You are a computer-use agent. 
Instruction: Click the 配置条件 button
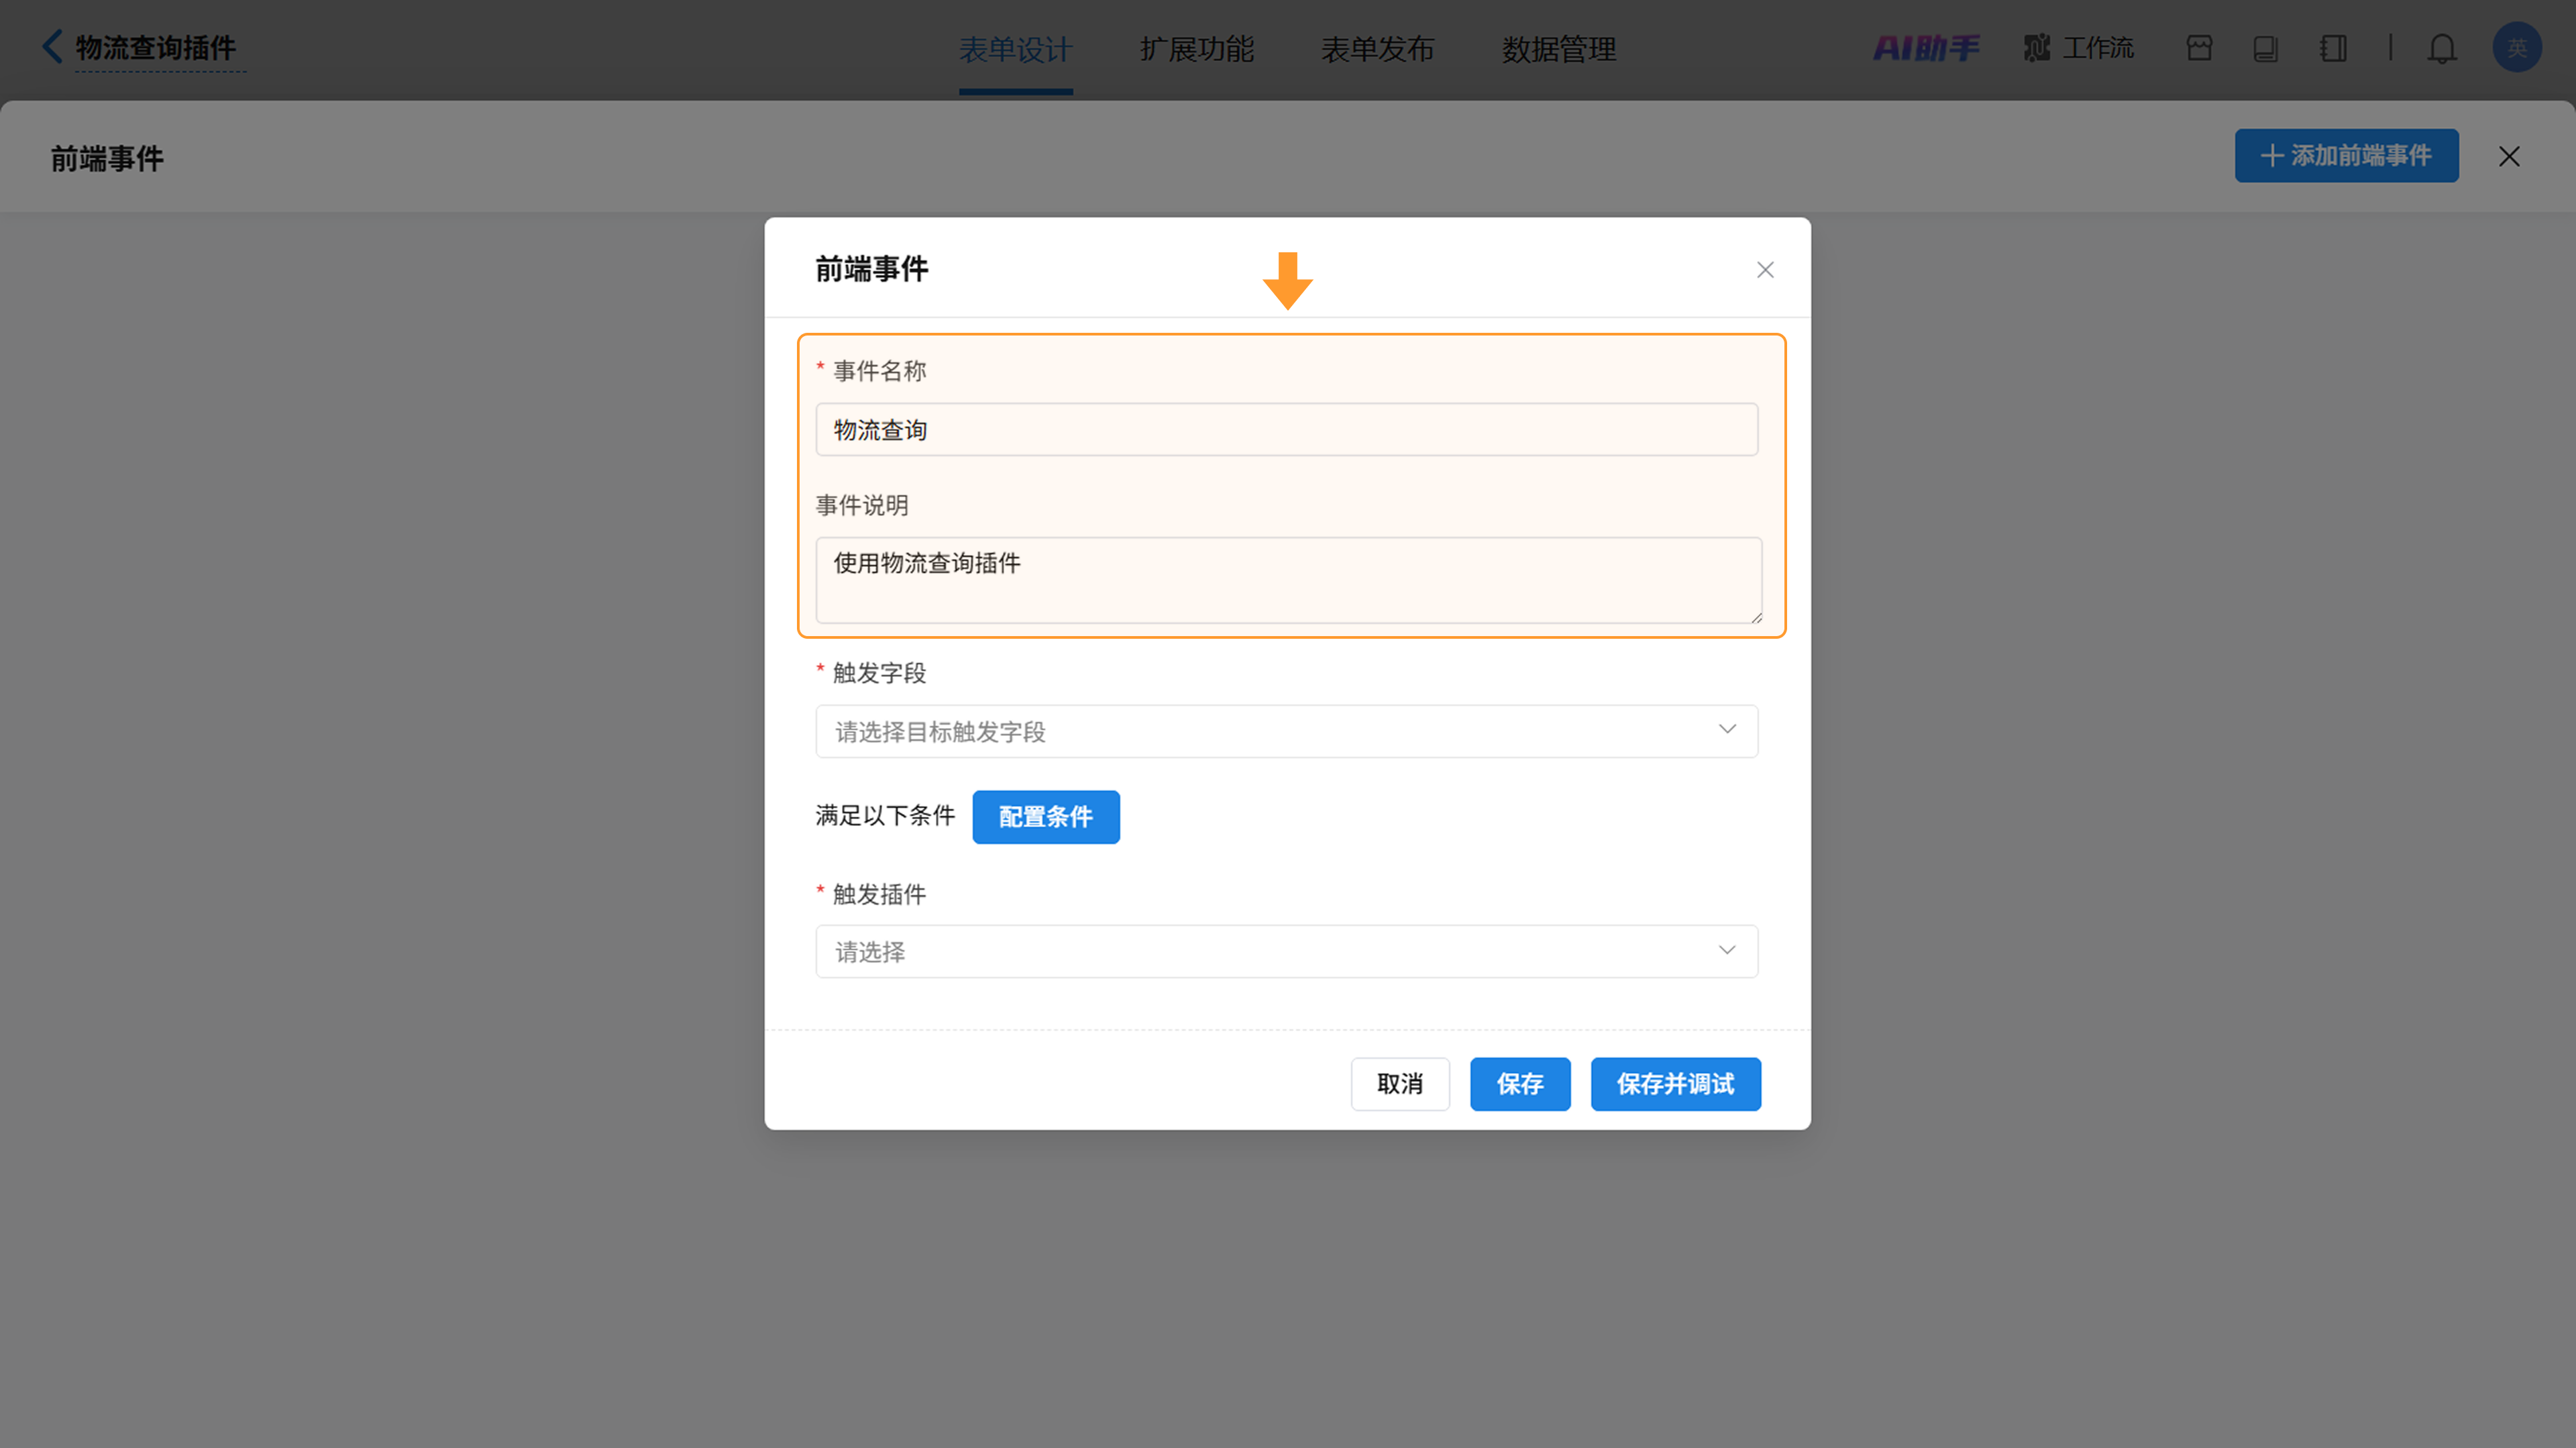(x=1046, y=817)
